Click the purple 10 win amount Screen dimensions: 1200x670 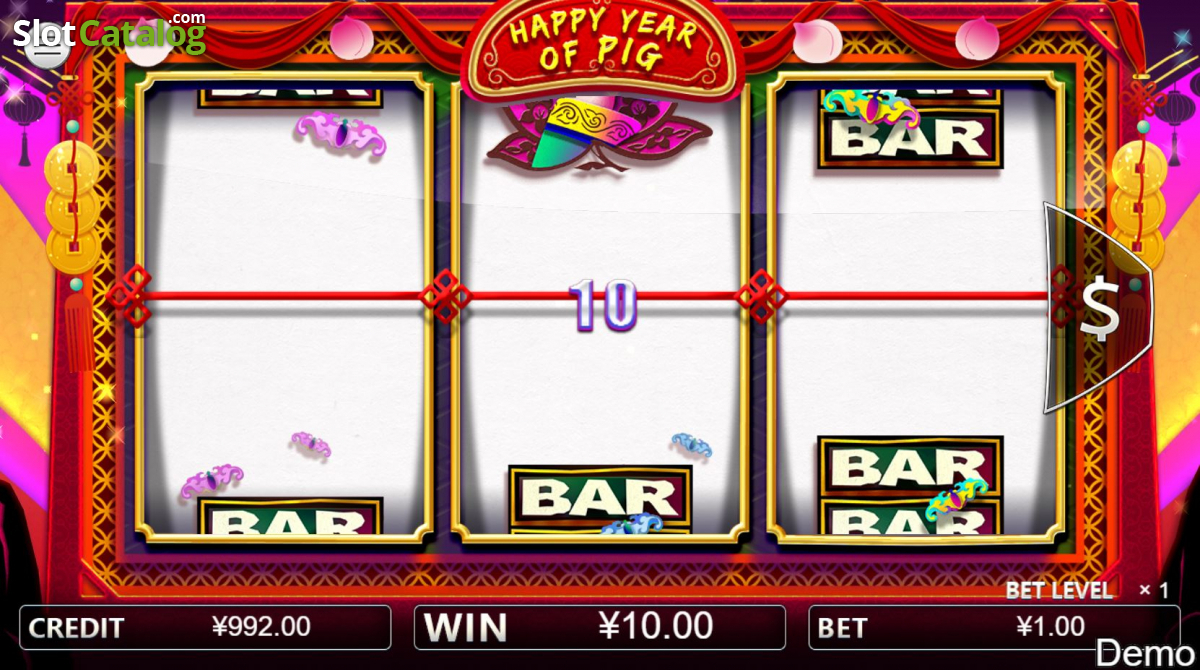[x=603, y=305]
